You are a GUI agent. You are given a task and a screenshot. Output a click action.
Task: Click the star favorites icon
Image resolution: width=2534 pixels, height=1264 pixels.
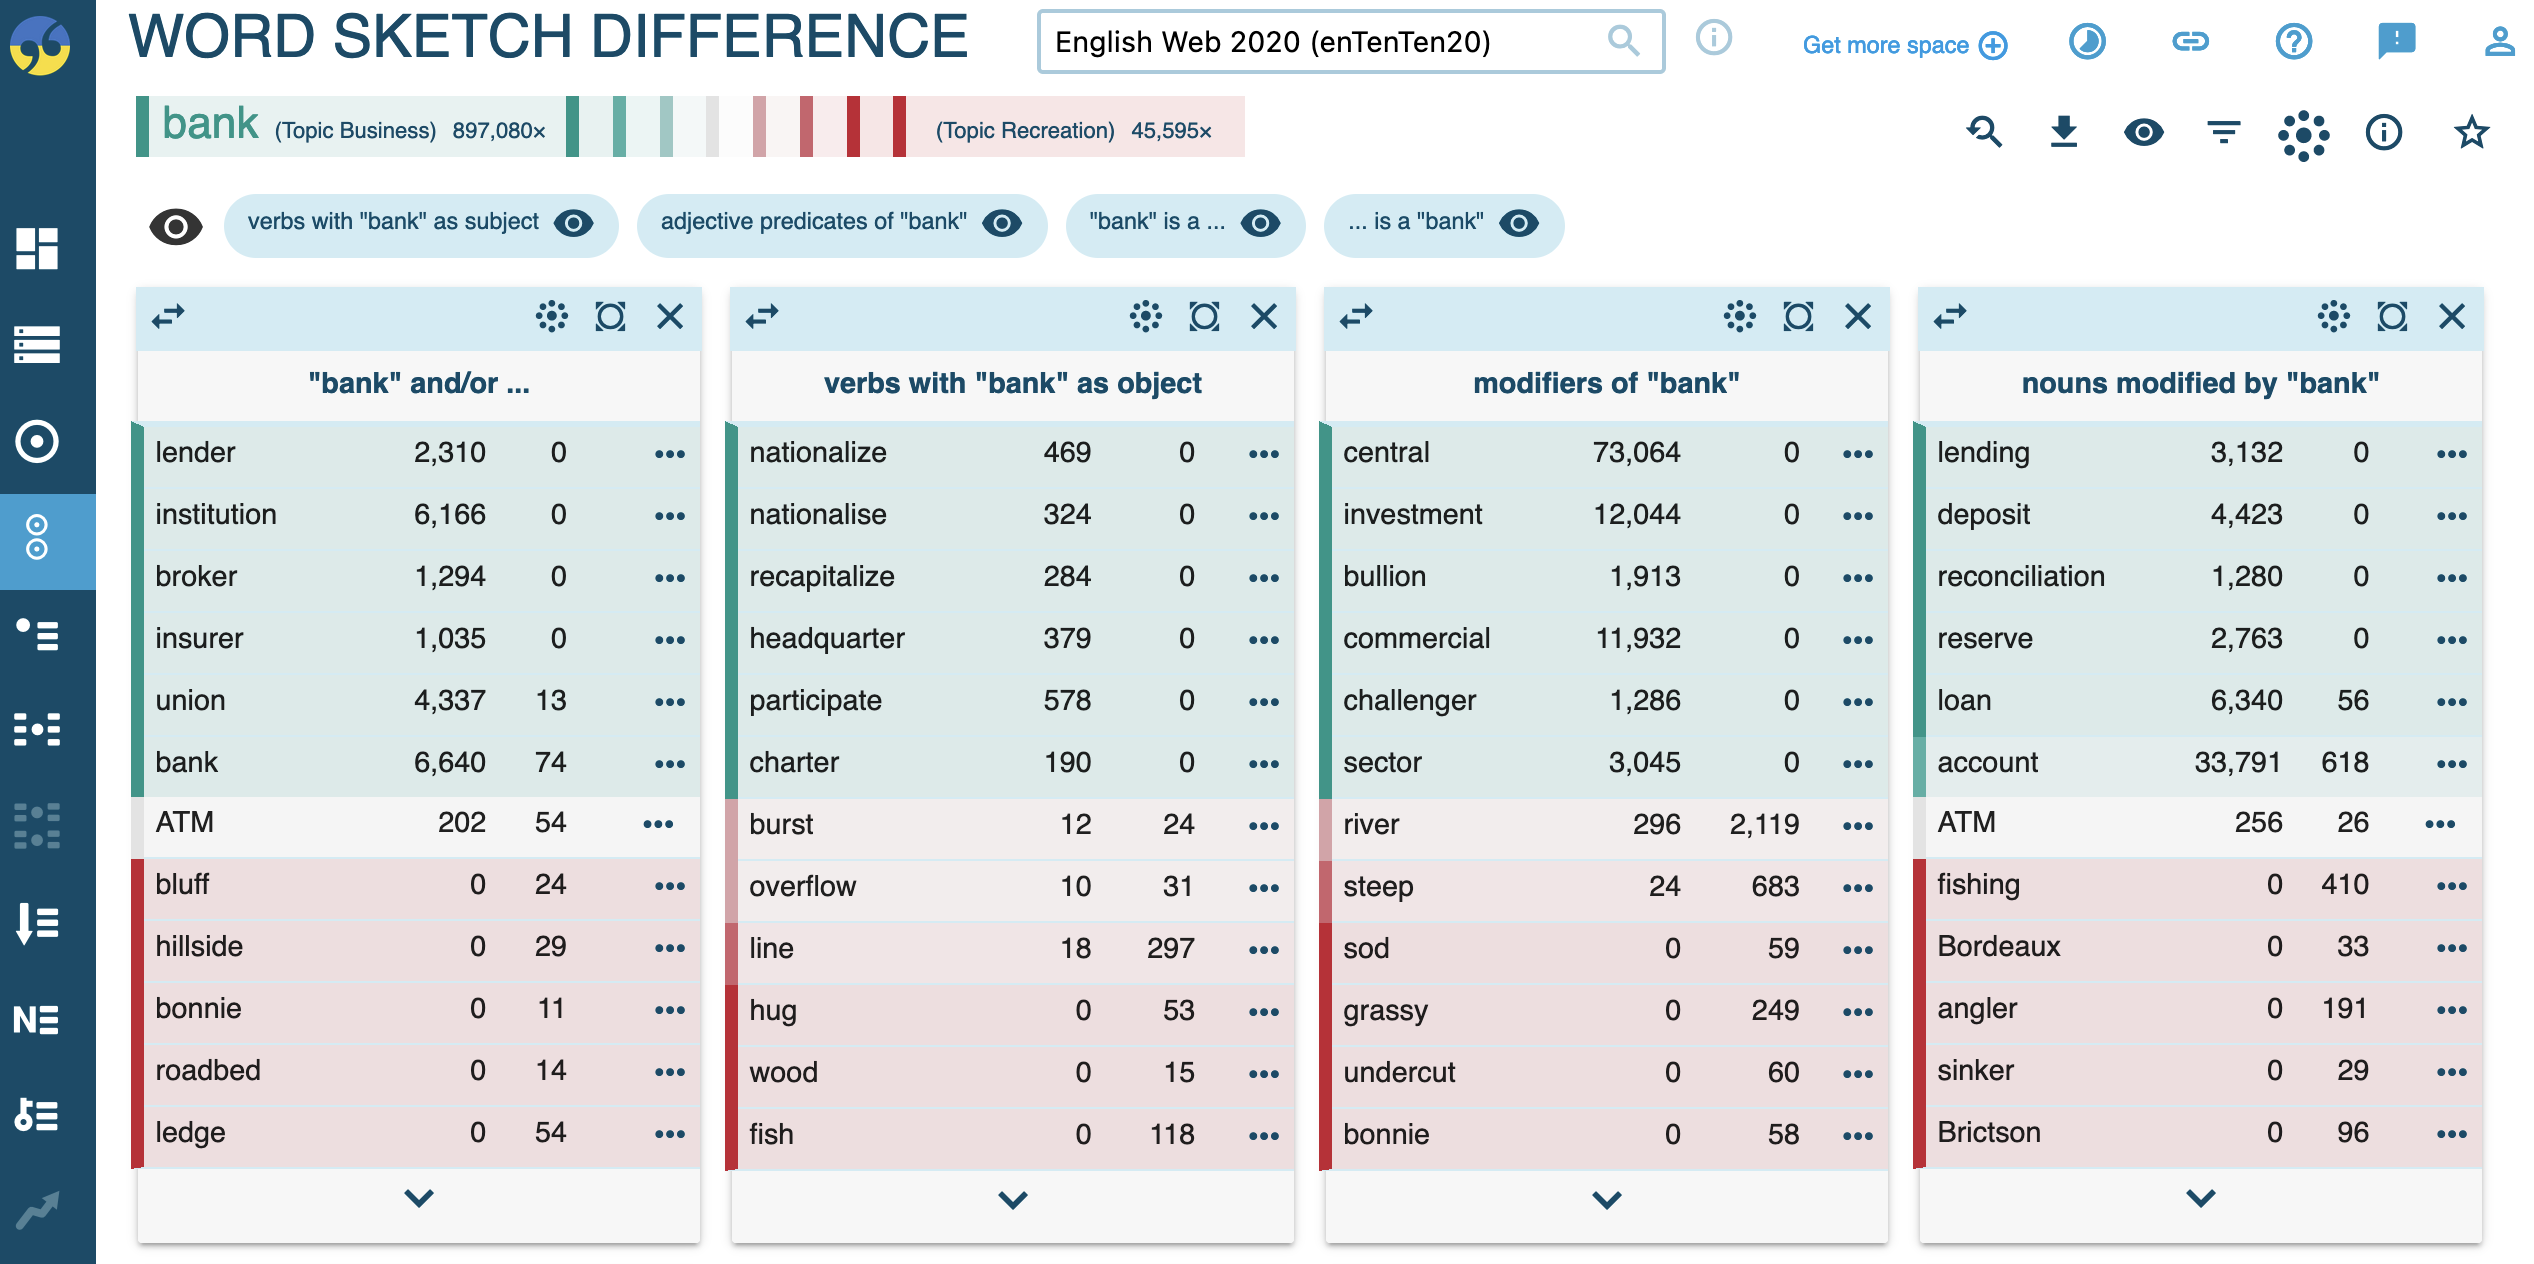pos(2471,132)
